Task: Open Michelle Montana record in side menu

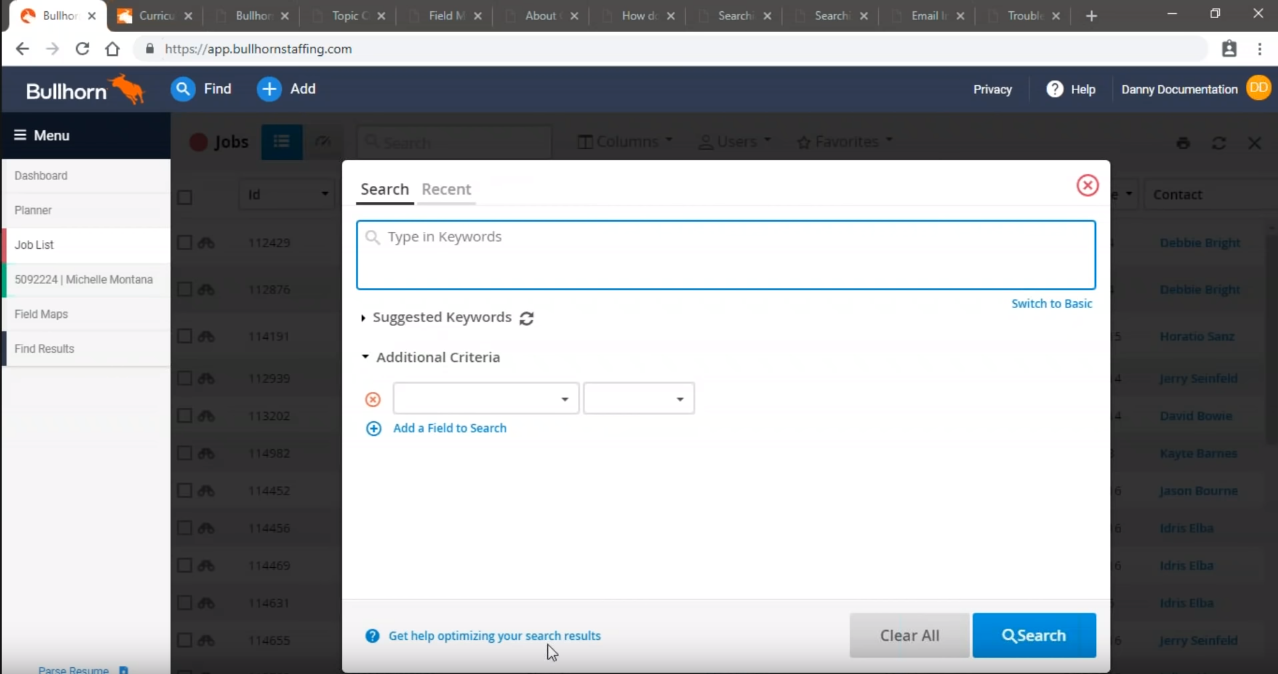Action: click(86, 280)
